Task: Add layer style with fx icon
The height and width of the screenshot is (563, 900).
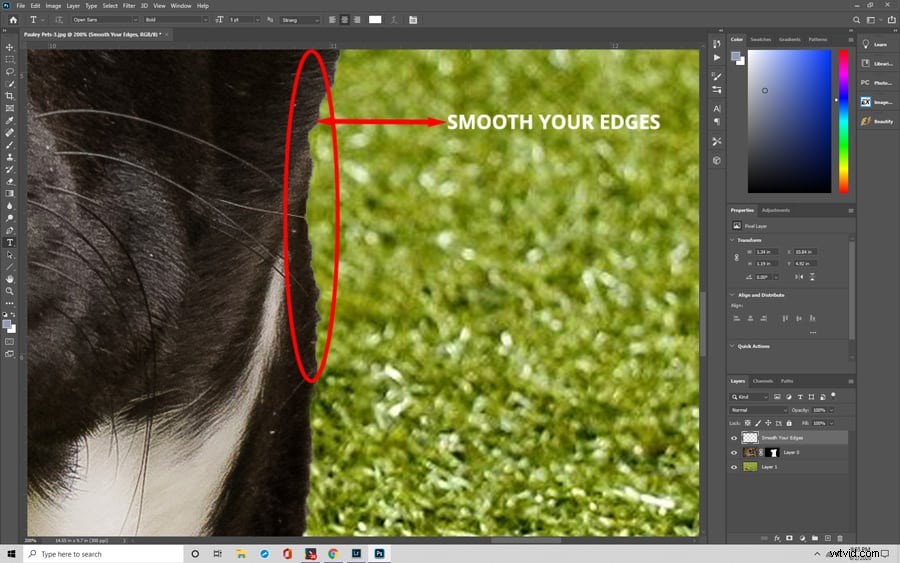Action: (777, 538)
